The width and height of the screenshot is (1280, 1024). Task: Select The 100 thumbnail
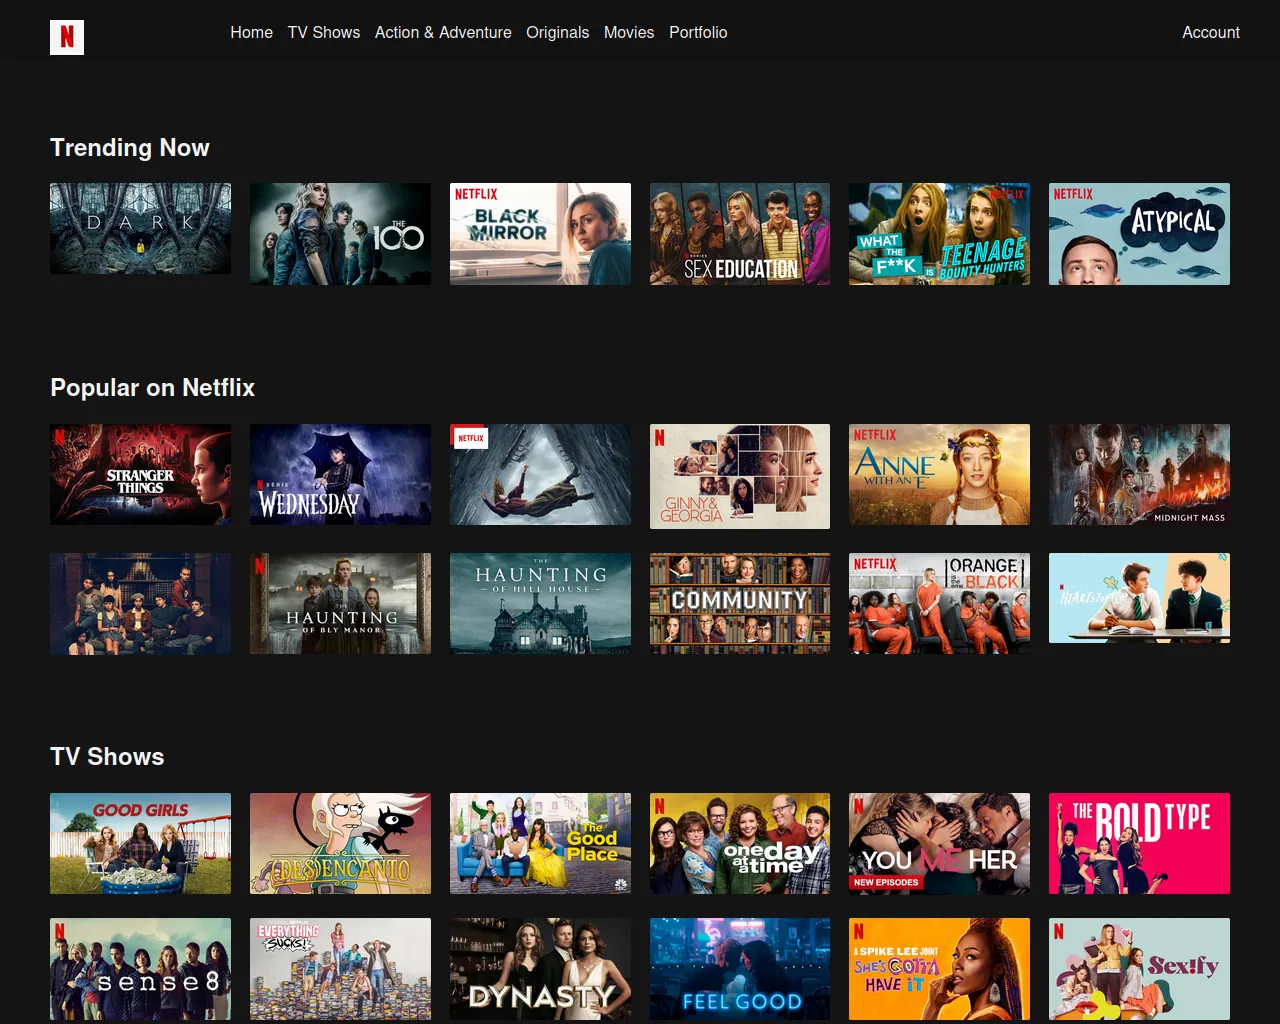click(340, 234)
